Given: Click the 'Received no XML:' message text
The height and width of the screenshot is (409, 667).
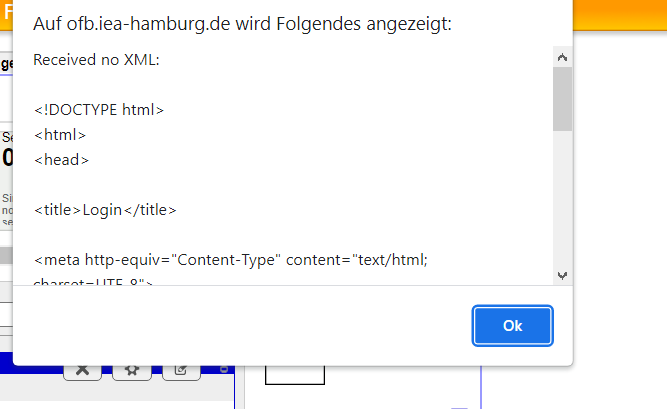Looking at the screenshot, I should click(x=96, y=60).
